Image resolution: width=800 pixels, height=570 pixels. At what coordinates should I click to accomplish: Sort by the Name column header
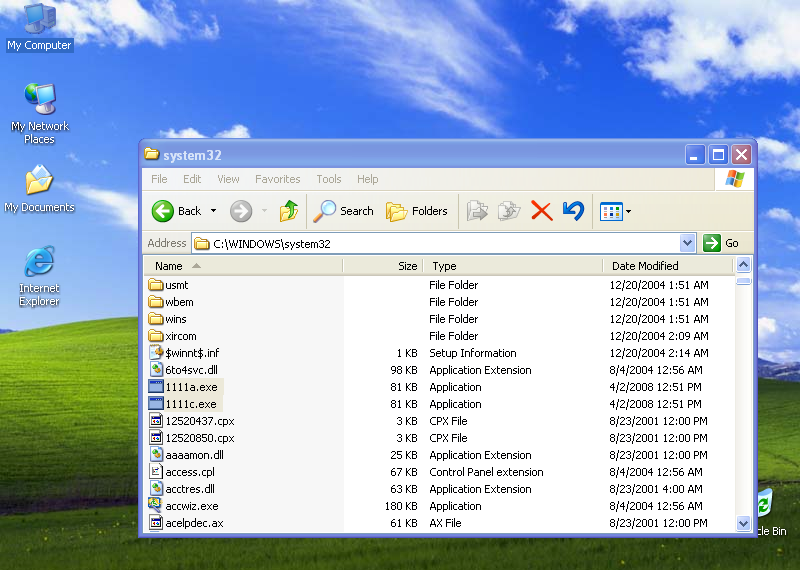pos(243,266)
